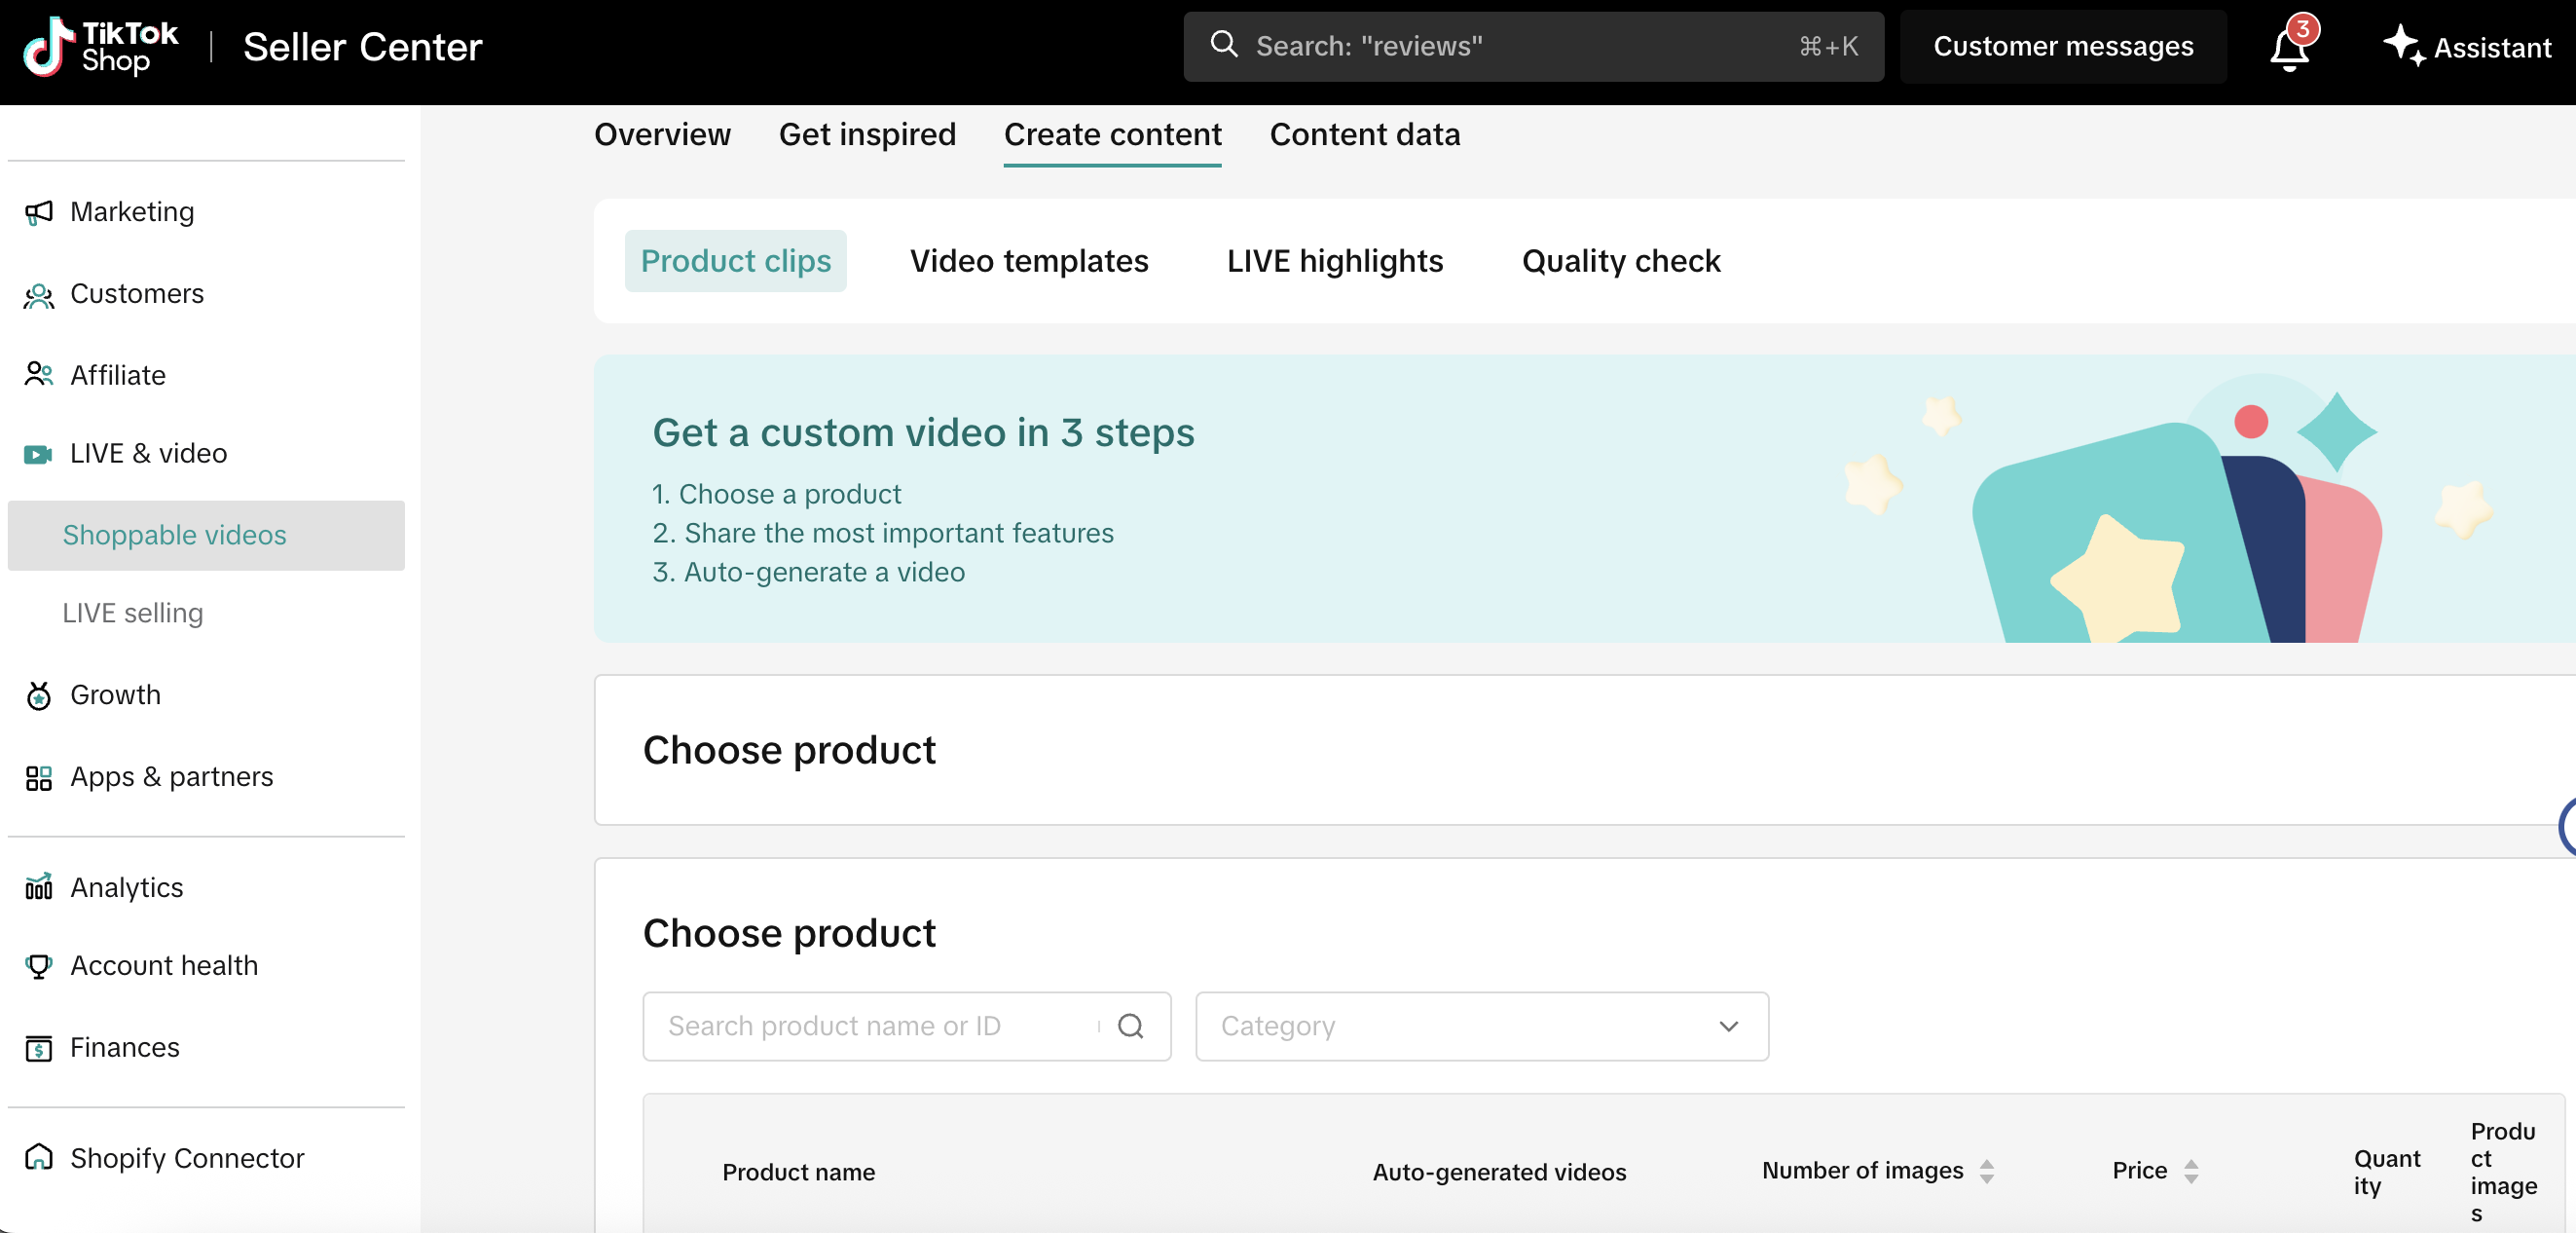Image resolution: width=2576 pixels, height=1233 pixels.
Task: Click the Finances icon in sidebar
Action: [38, 1047]
